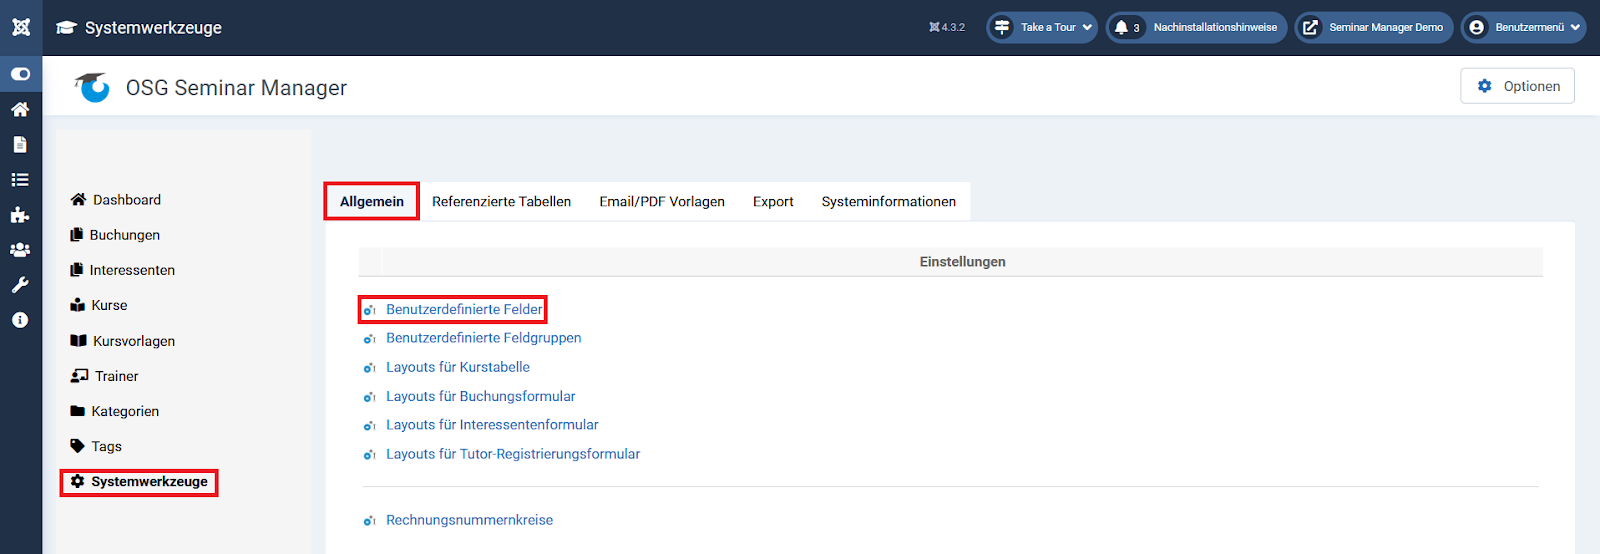Click the Einstellungen column header
This screenshot has width=1600, height=554.
click(x=962, y=262)
